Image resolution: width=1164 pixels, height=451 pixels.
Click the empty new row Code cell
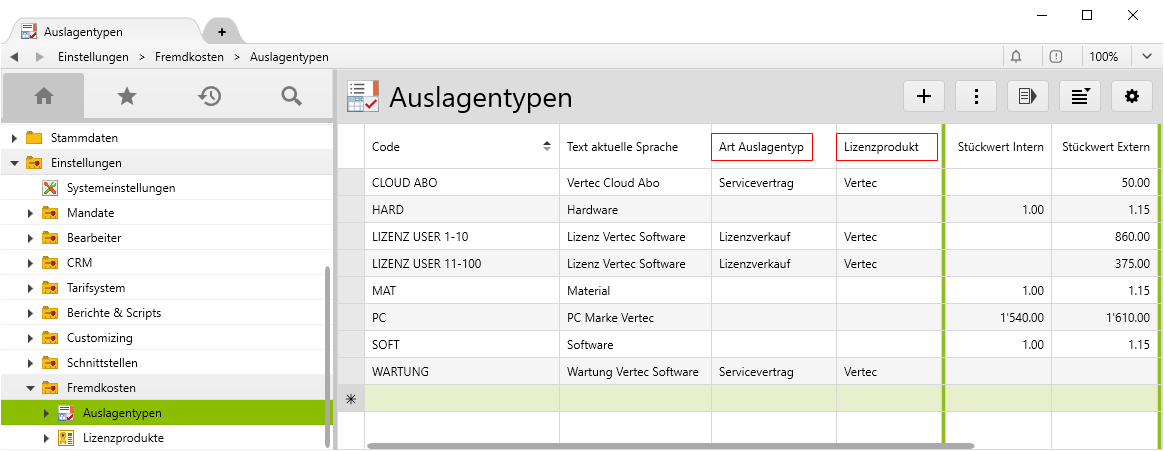coord(461,398)
